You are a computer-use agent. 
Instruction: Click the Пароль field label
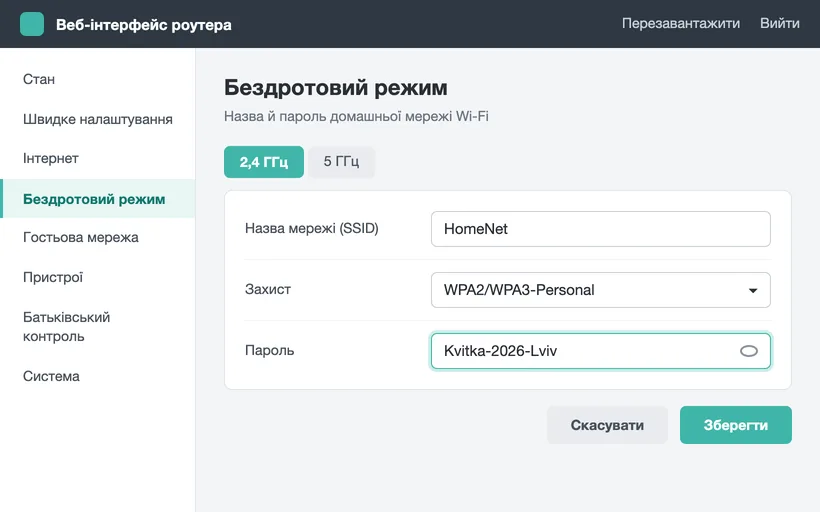coord(269,350)
